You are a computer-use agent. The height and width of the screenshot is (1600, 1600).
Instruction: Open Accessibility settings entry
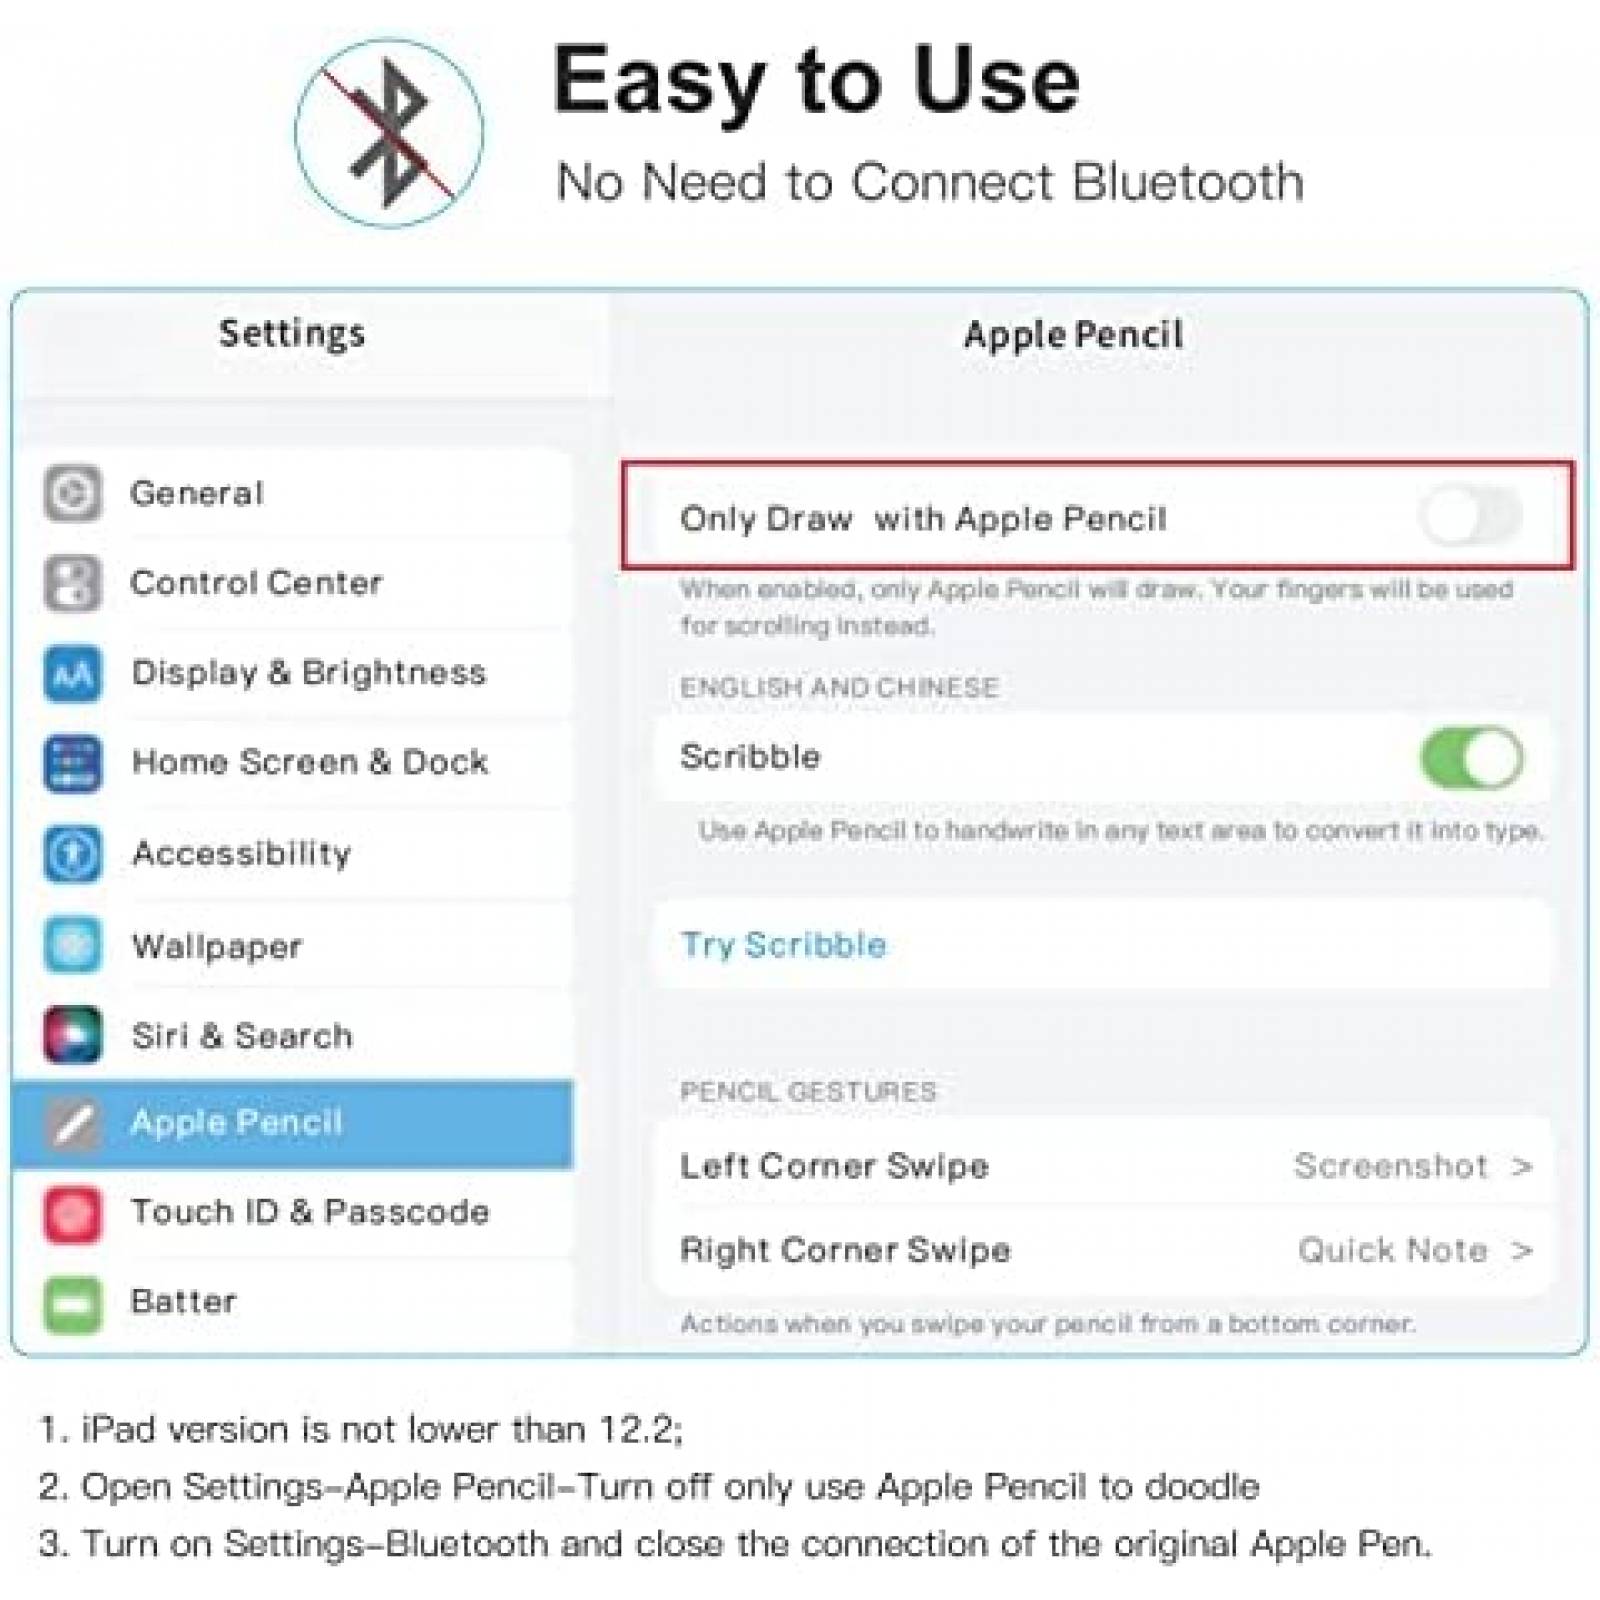pos(293,854)
